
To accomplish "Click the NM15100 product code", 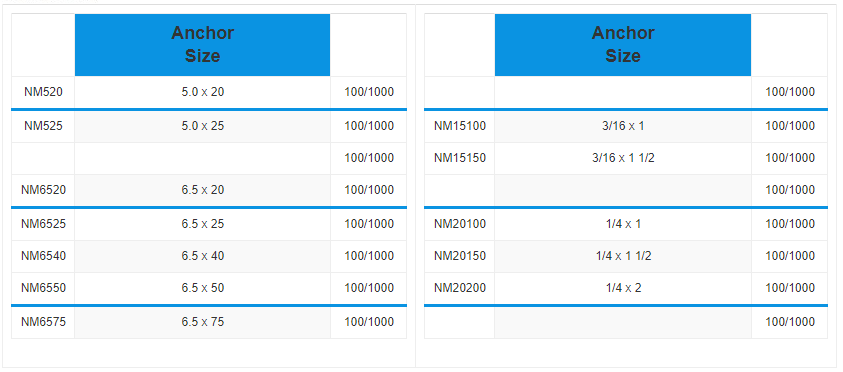I will pos(460,126).
